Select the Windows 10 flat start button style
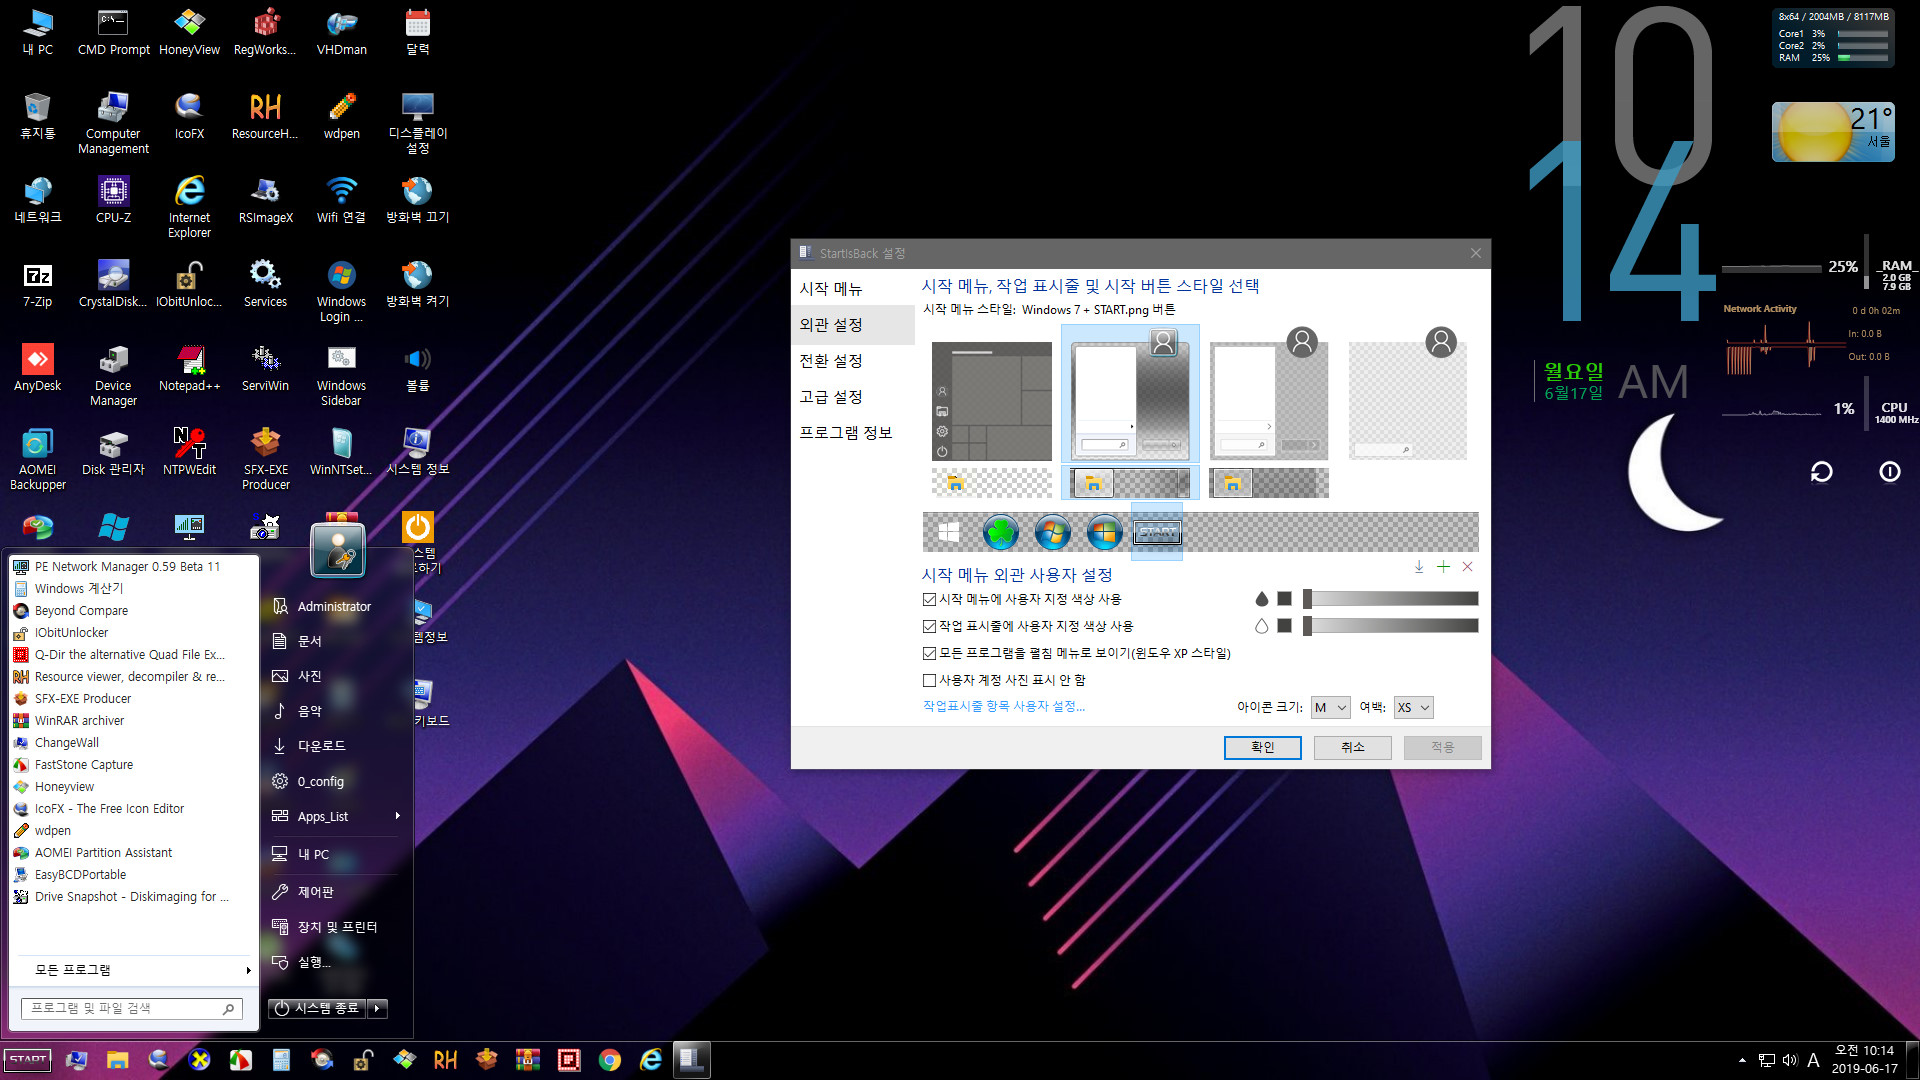Image resolution: width=1920 pixels, height=1080 pixels. point(948,533)
